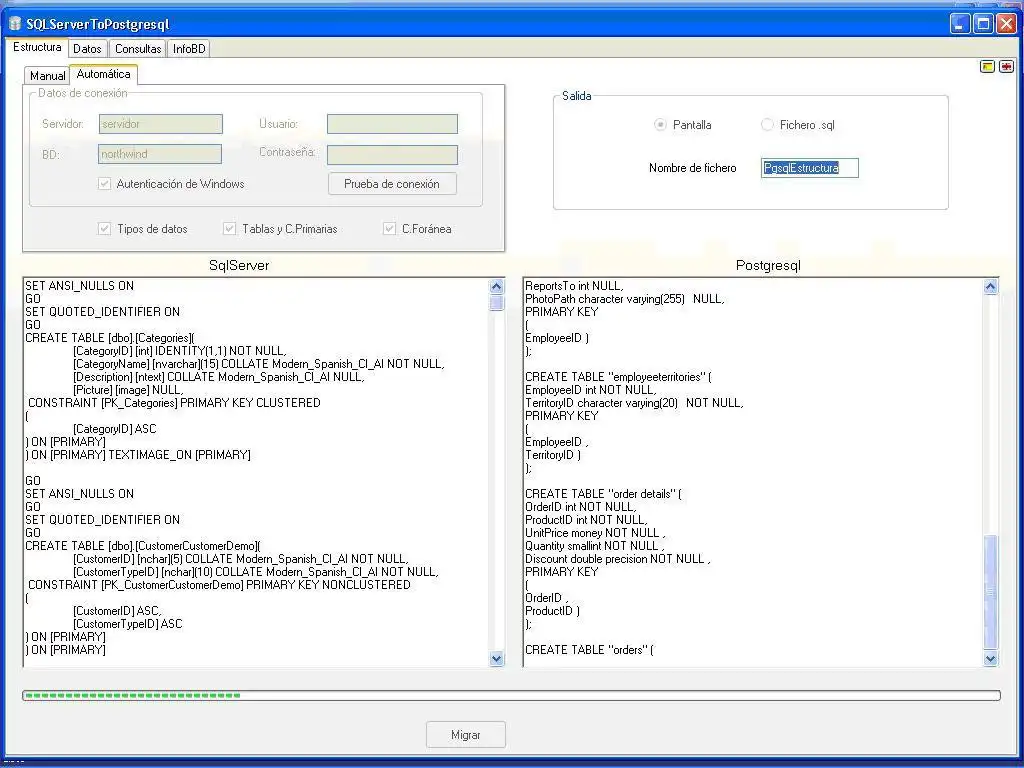This screenshot has width=1024, height=768.
Task: Click the yellow flag language icon
Action: click(x=987, y=66)
